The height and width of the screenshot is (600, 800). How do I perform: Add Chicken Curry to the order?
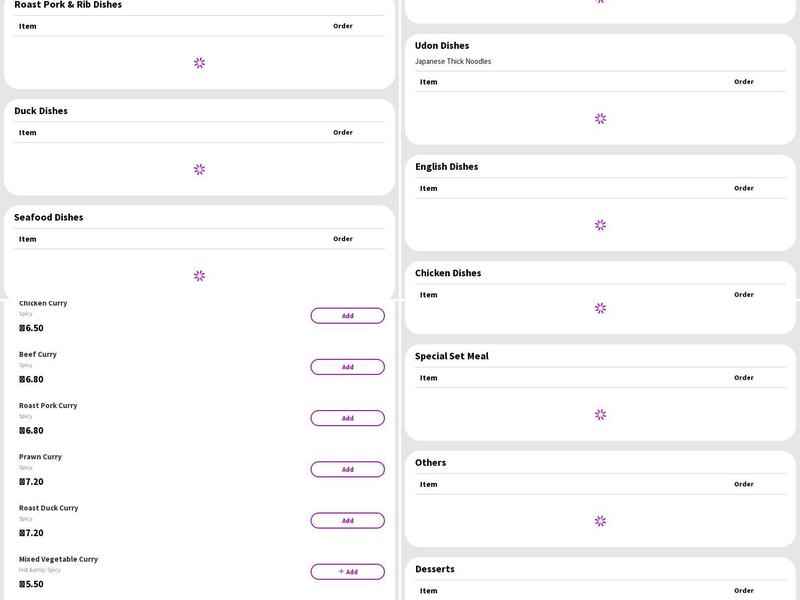click(x=347, y=316)
